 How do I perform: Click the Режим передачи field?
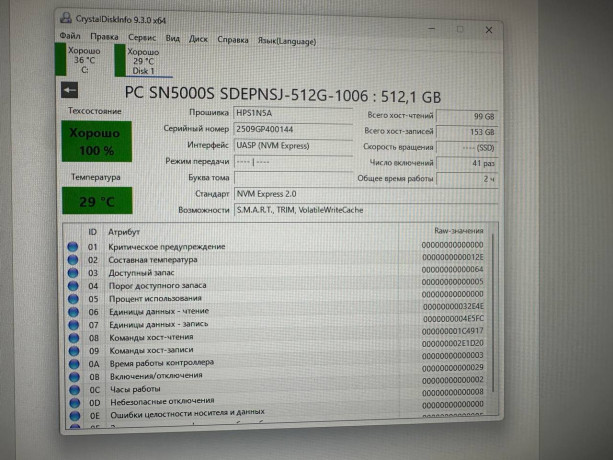pyautogui.click(x=293, y=162)
